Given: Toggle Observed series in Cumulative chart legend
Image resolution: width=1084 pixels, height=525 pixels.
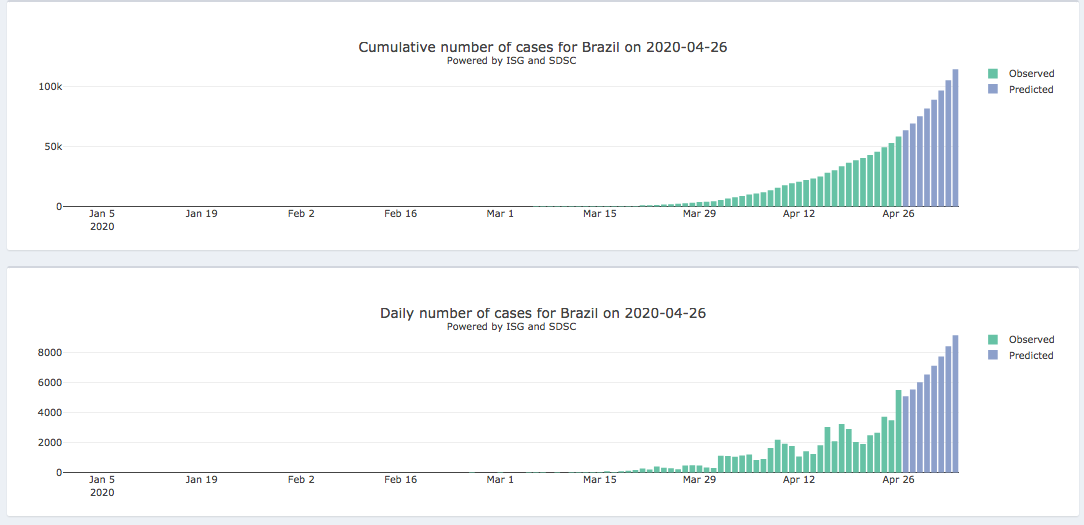Looking at the screenshot, I should coord(1031,74).
